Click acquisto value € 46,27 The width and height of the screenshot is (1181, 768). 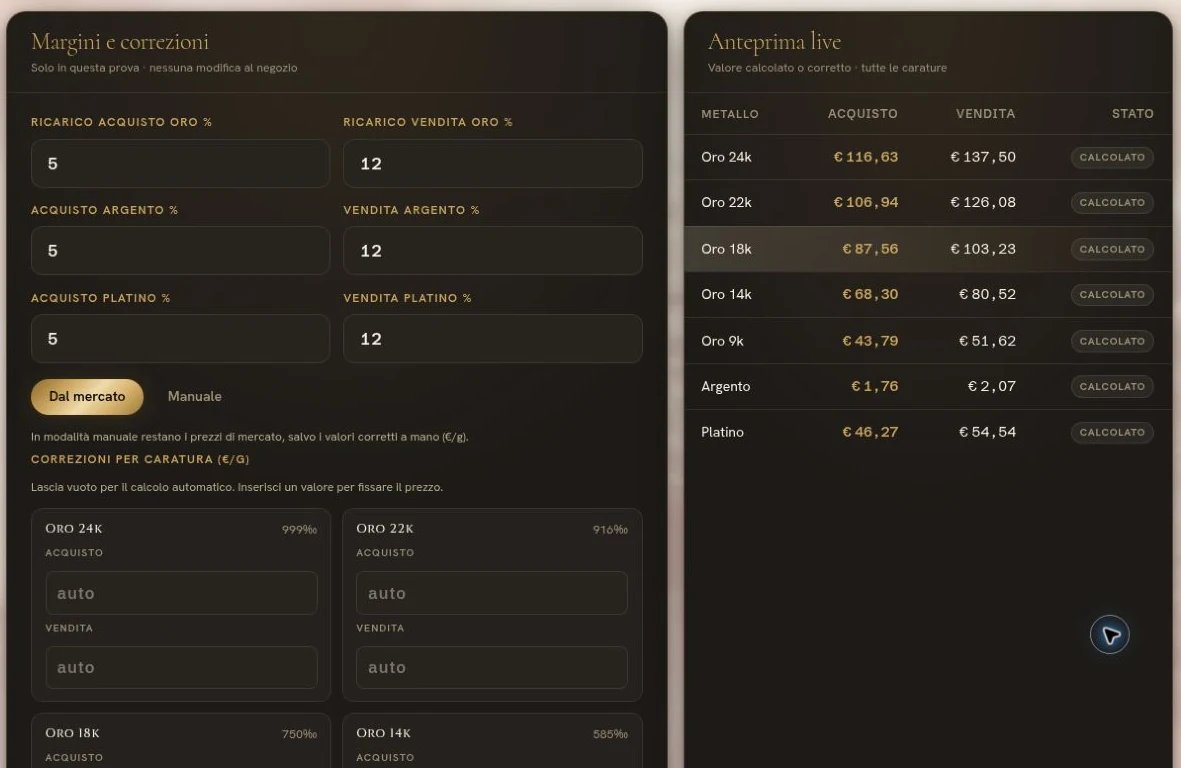pyautogui.click(x=870, y=432)
